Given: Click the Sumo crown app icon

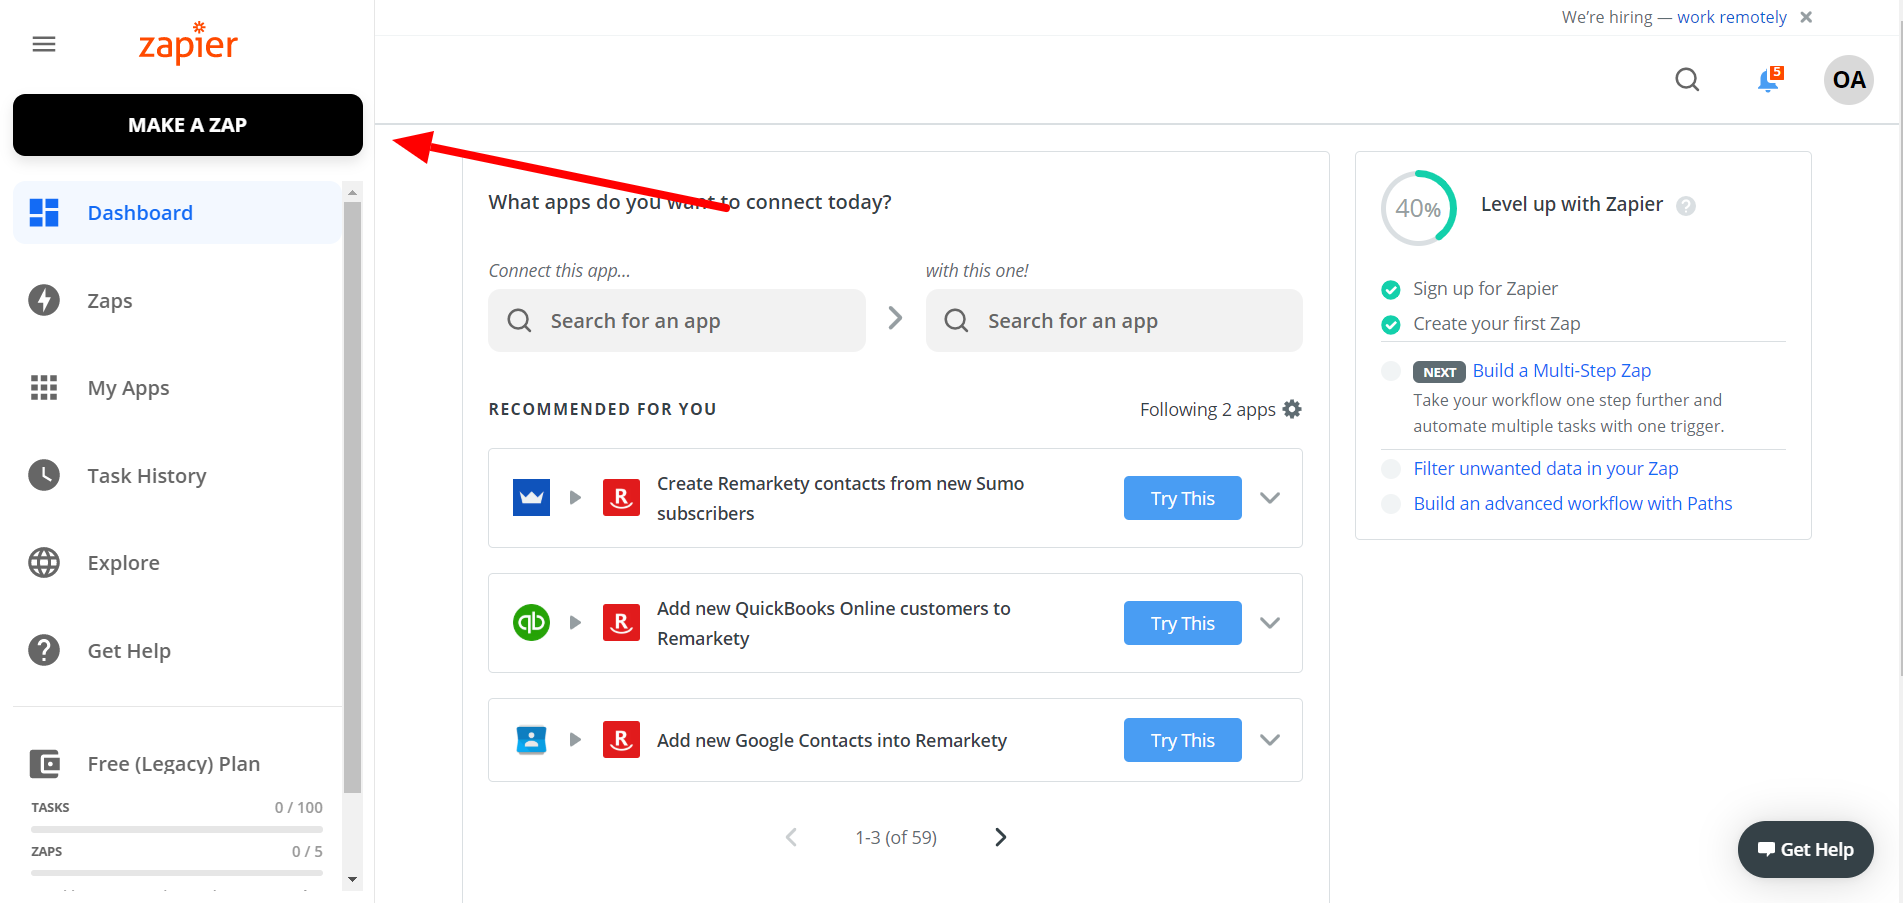Looking at the screenshot, I should tap(531, 498).
